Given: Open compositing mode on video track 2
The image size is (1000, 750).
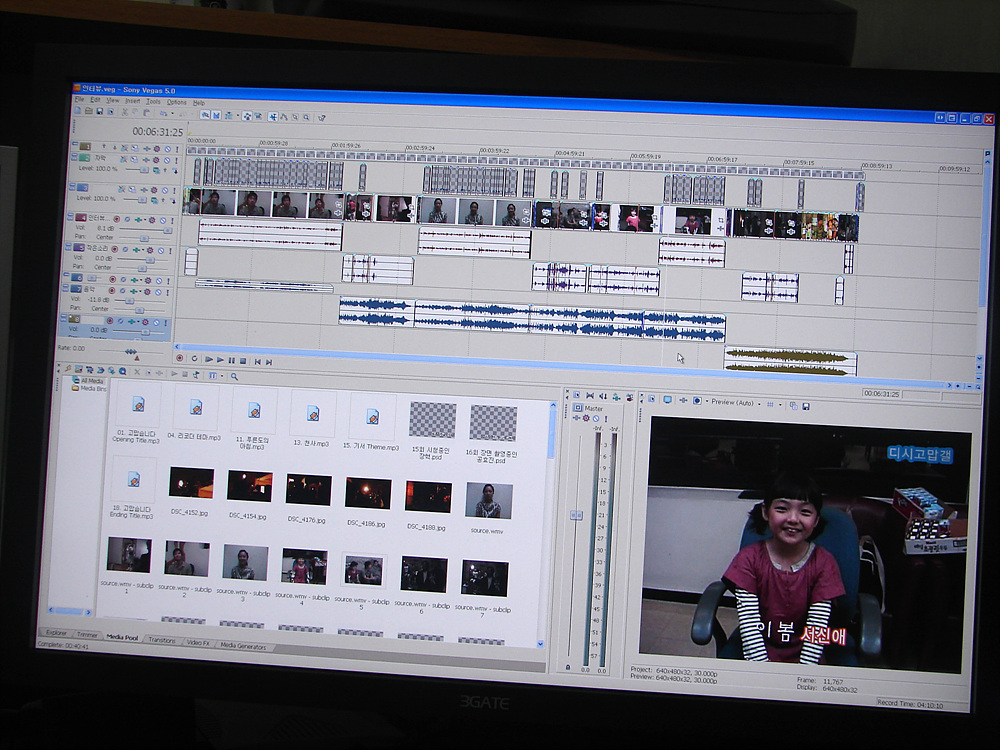Looking at the screenshot, I should coord(156,170).
